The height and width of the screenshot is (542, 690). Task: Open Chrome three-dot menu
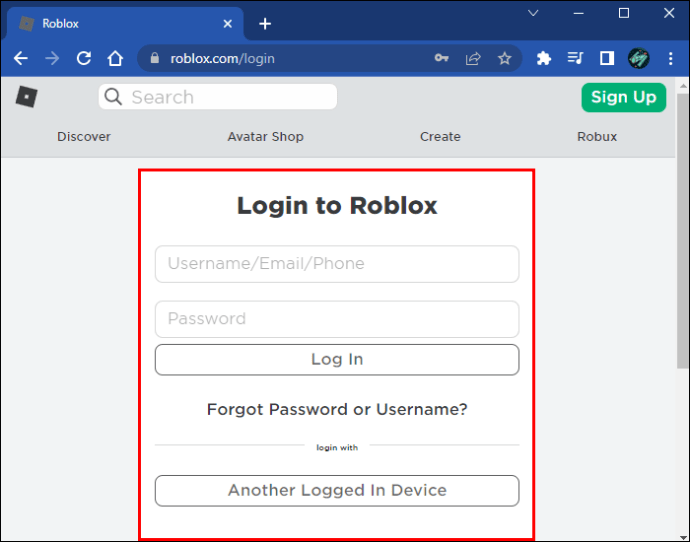(670, 58)
